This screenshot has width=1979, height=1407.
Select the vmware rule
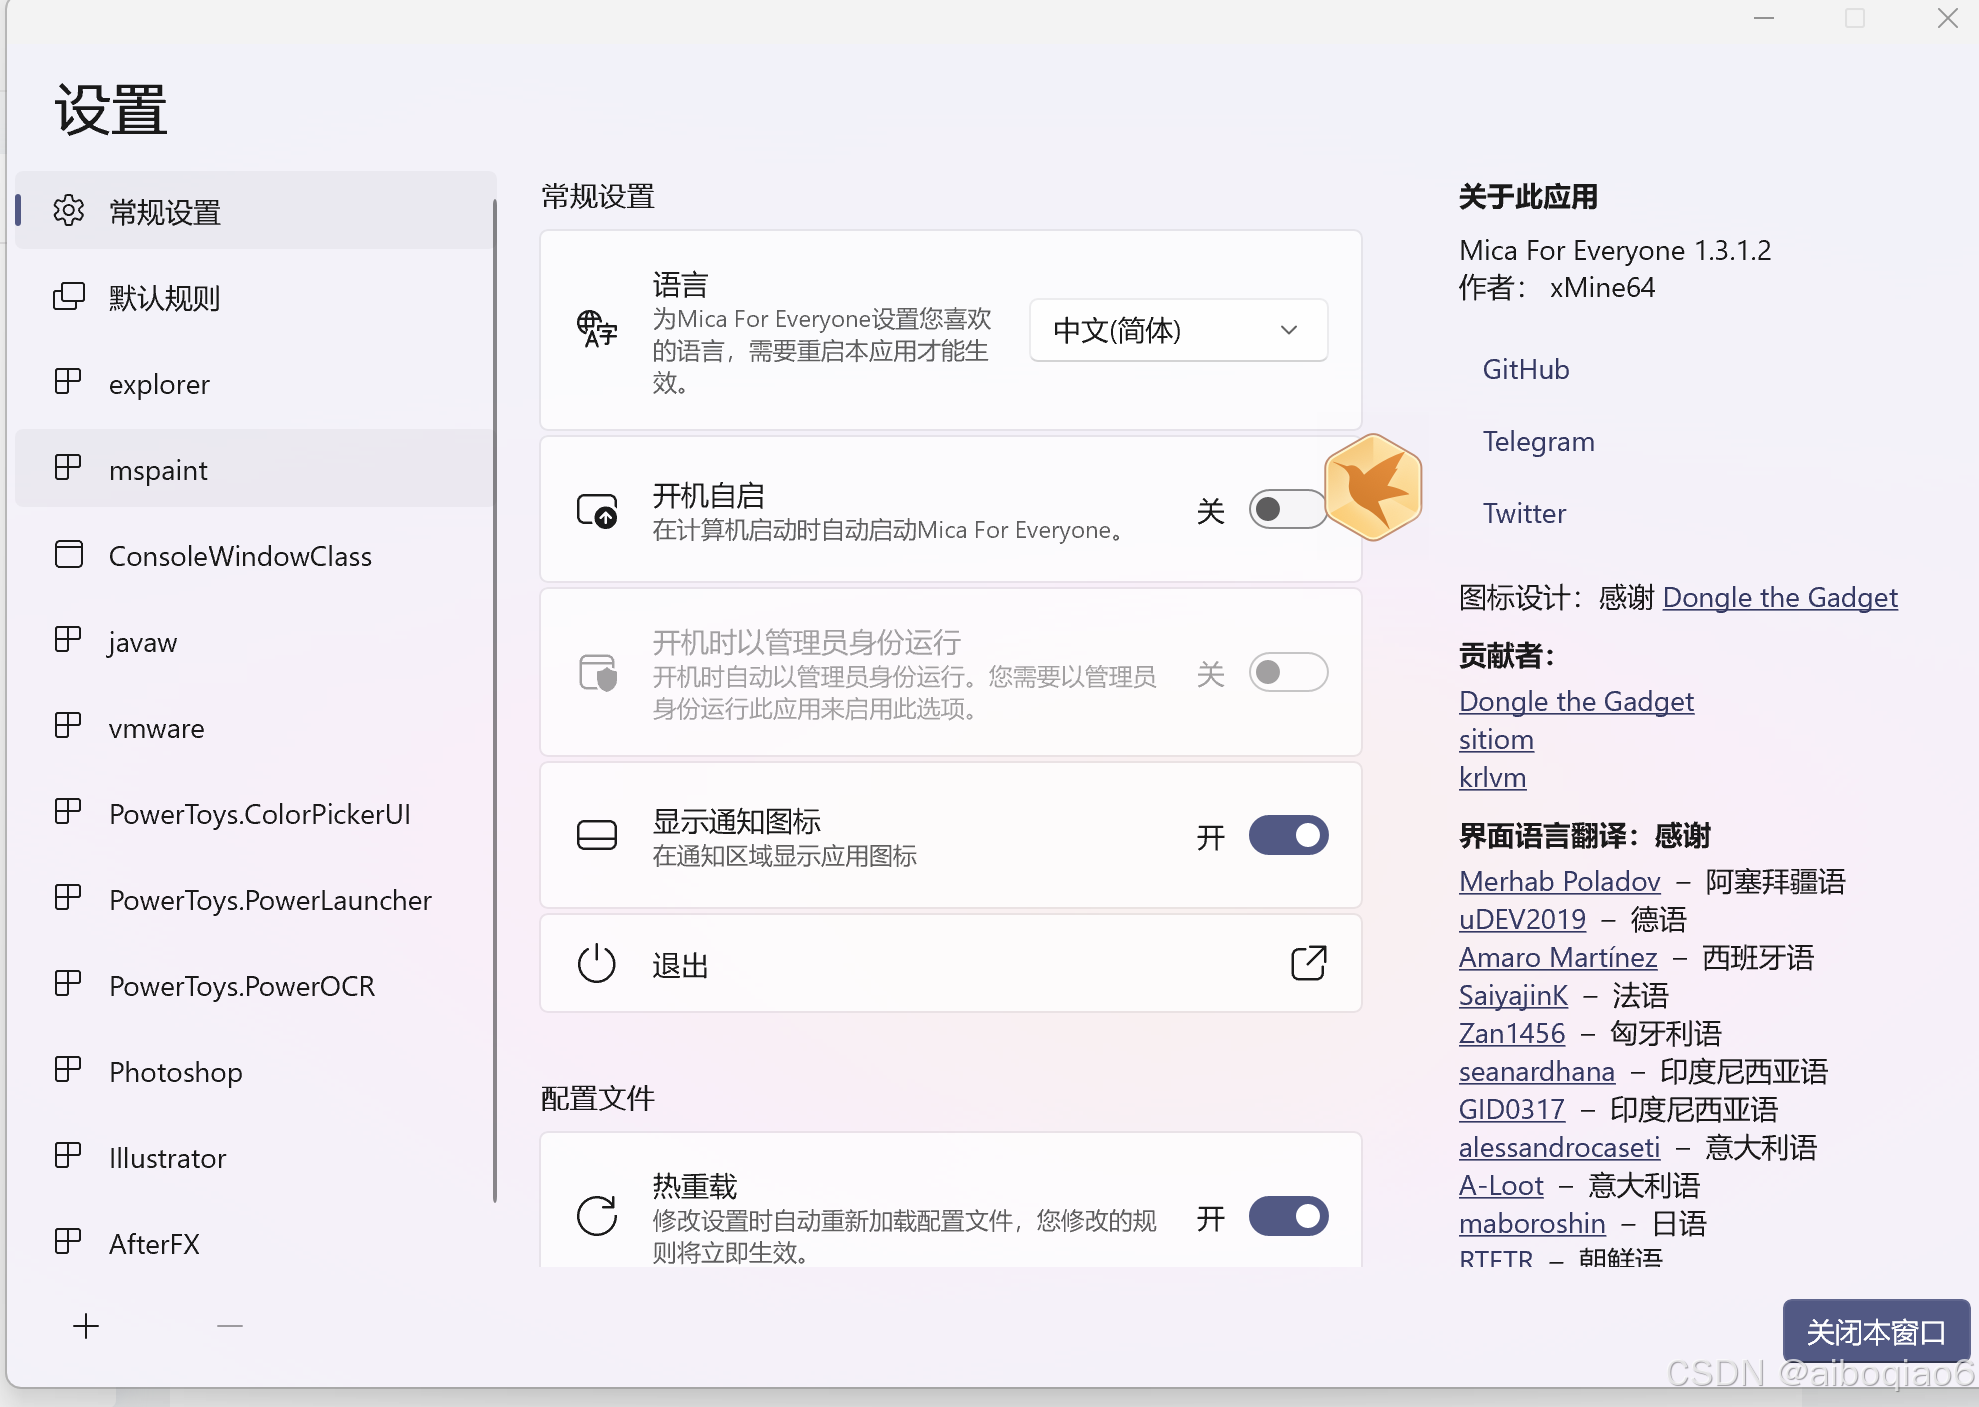click(255, 727)
